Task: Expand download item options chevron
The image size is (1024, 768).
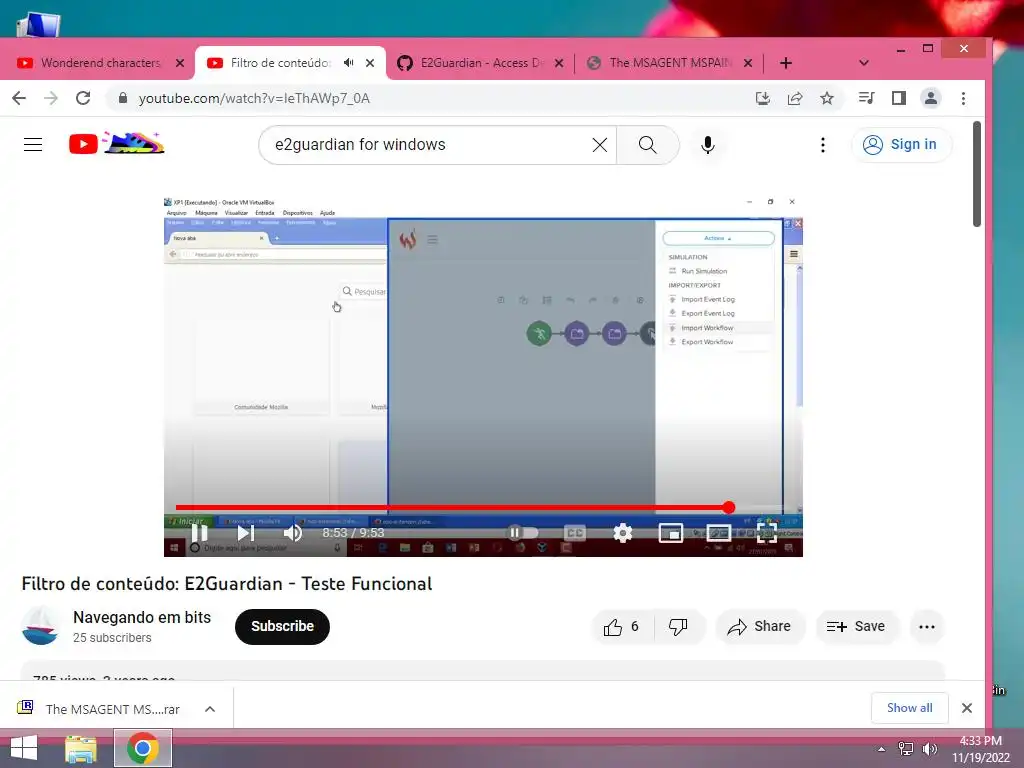Action: tap(210, 709)
